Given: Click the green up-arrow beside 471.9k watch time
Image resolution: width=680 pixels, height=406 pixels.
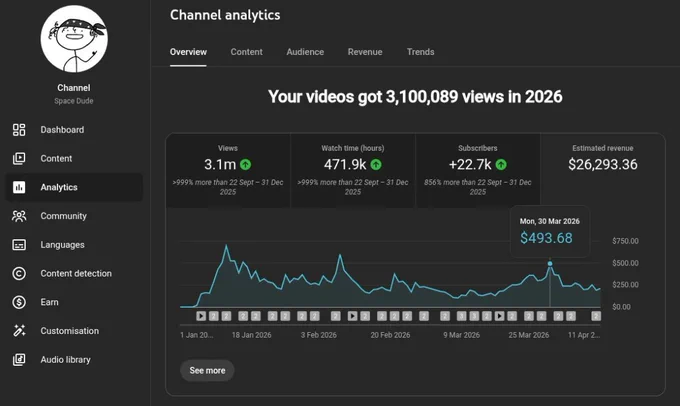Looking at the screenshot, I should point(376,164).
